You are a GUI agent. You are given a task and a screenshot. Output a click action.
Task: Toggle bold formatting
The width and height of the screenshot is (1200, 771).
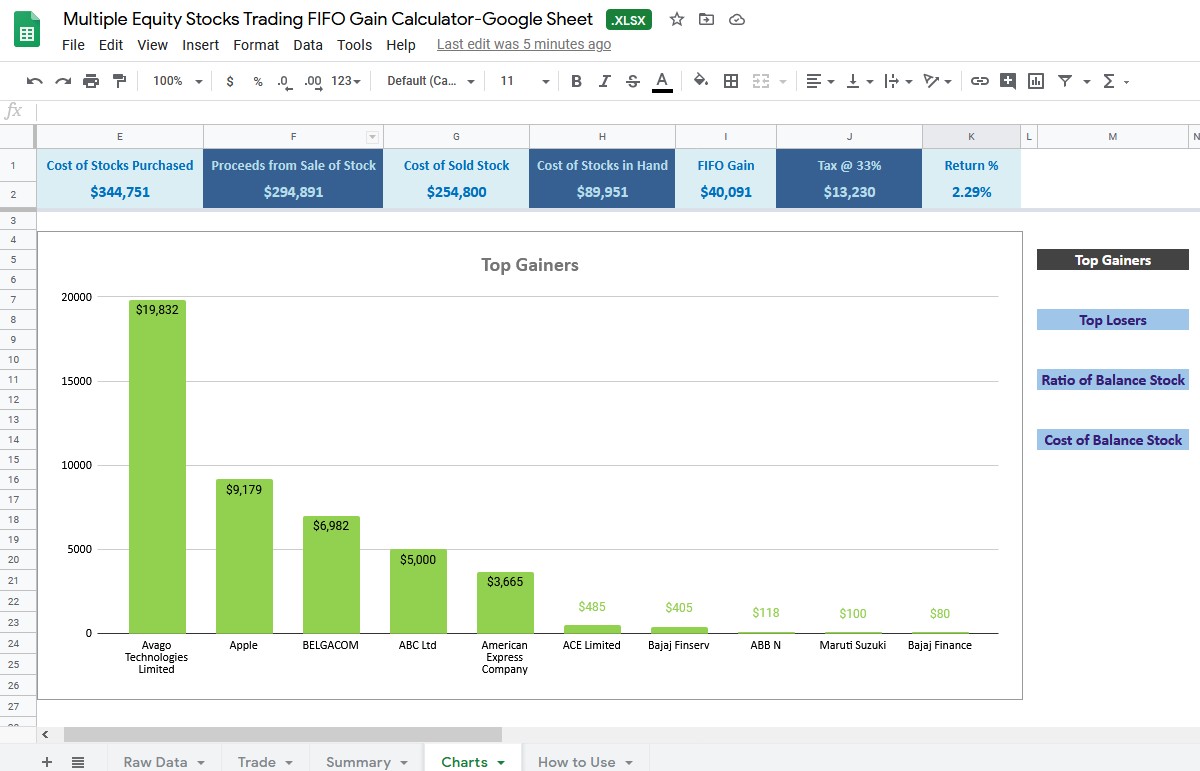click(576, 81)
